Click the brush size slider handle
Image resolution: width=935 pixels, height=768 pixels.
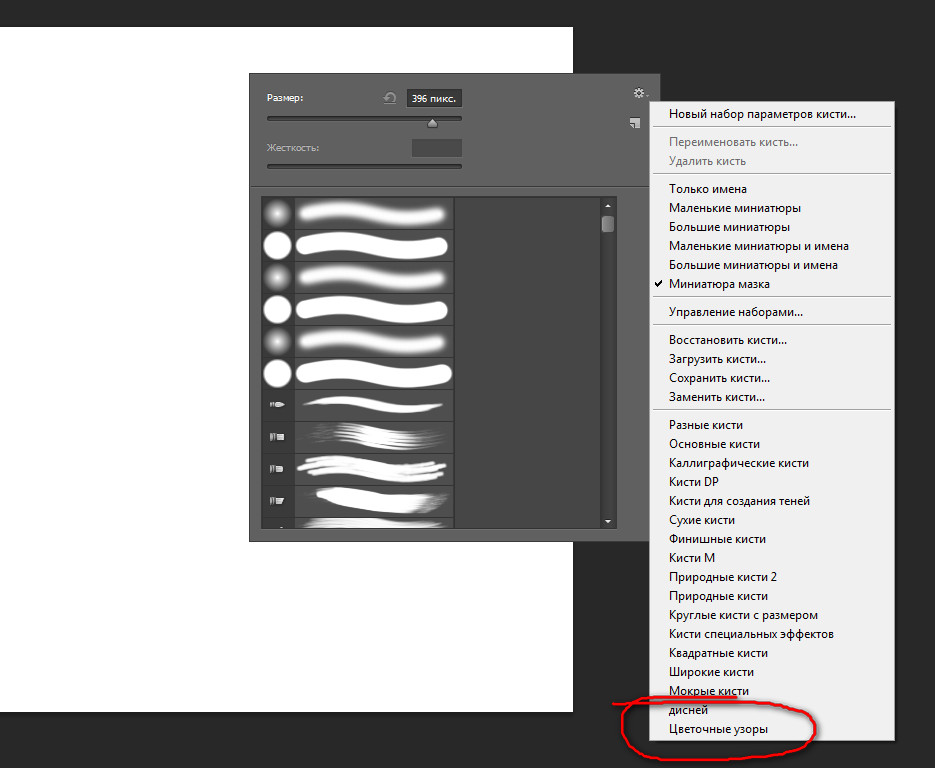[x=432, y=123]
